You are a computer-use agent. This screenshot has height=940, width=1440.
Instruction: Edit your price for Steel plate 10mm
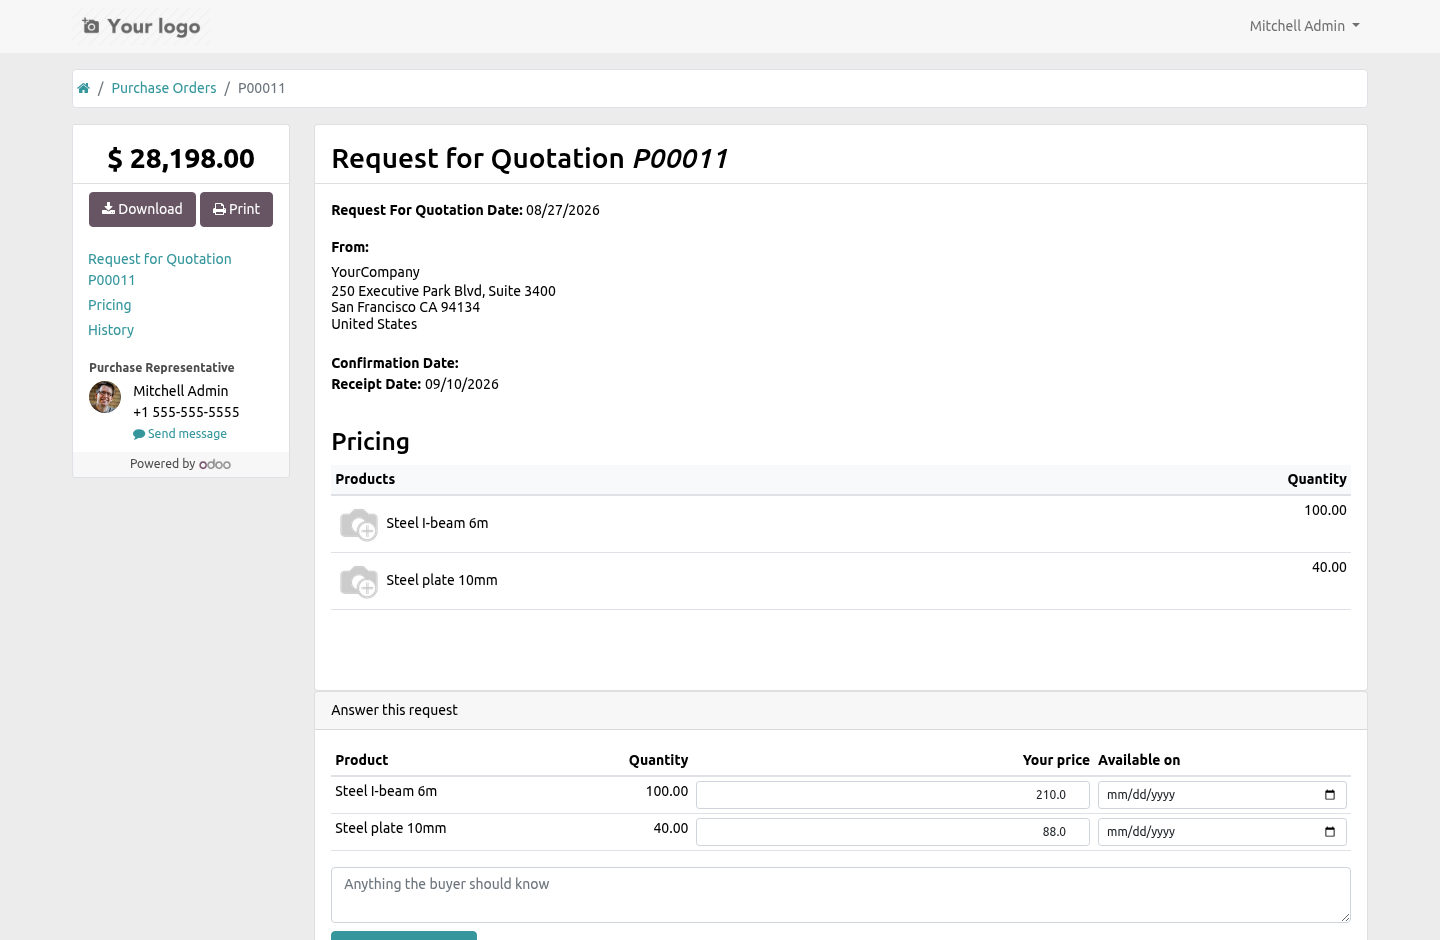point(893,832)
